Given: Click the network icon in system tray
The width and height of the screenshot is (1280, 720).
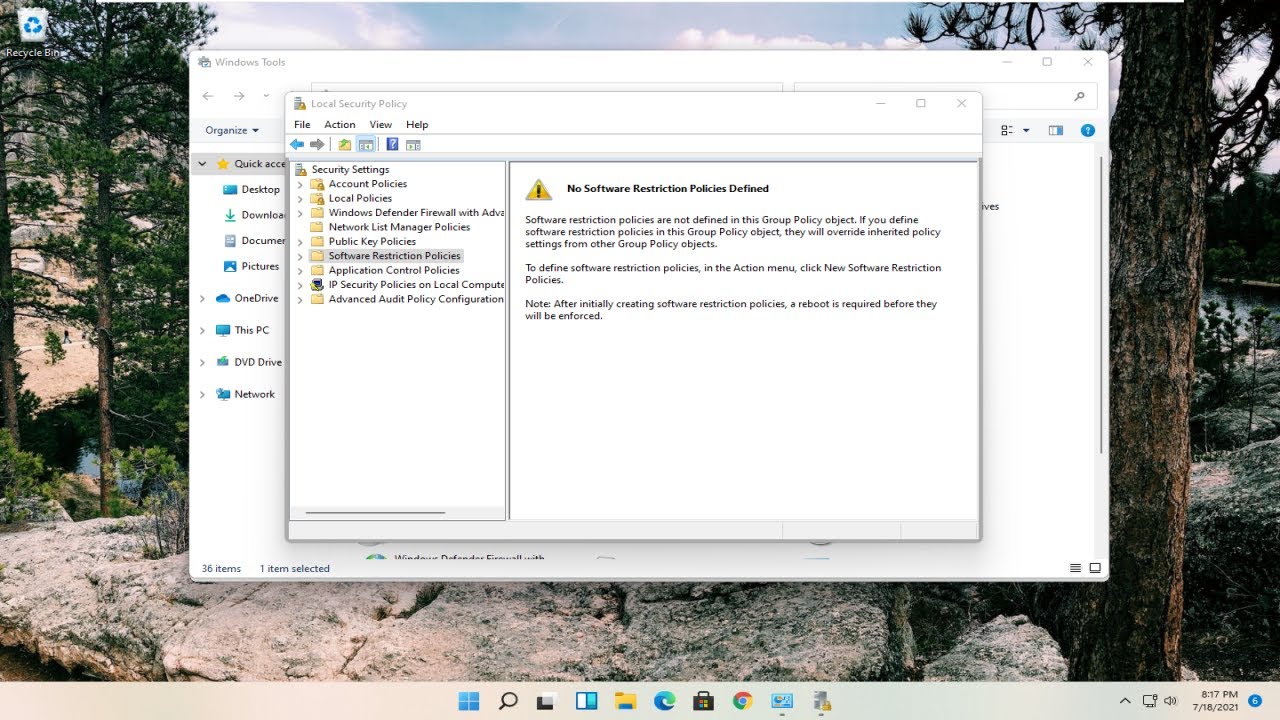Looking at the screenshot, I should click(1150, 701).
